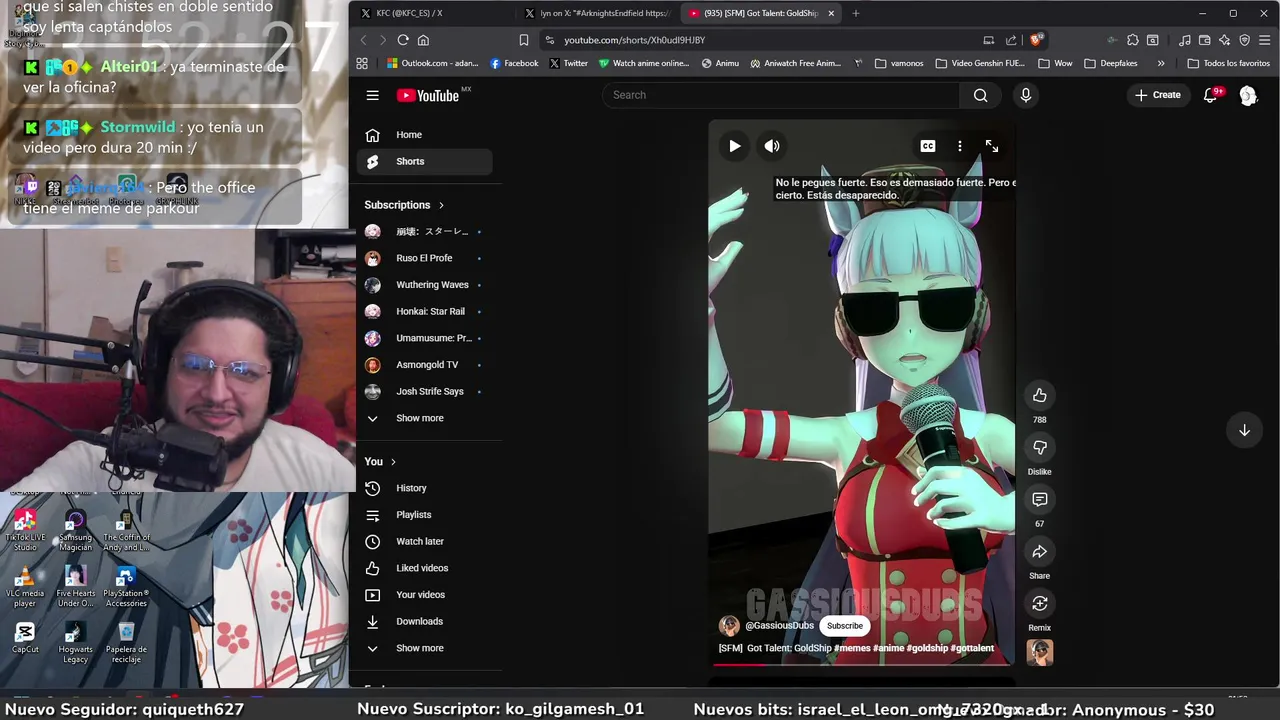
Task: Open the @GassiousDubs channel link
Action: click(x=779, y=626)
